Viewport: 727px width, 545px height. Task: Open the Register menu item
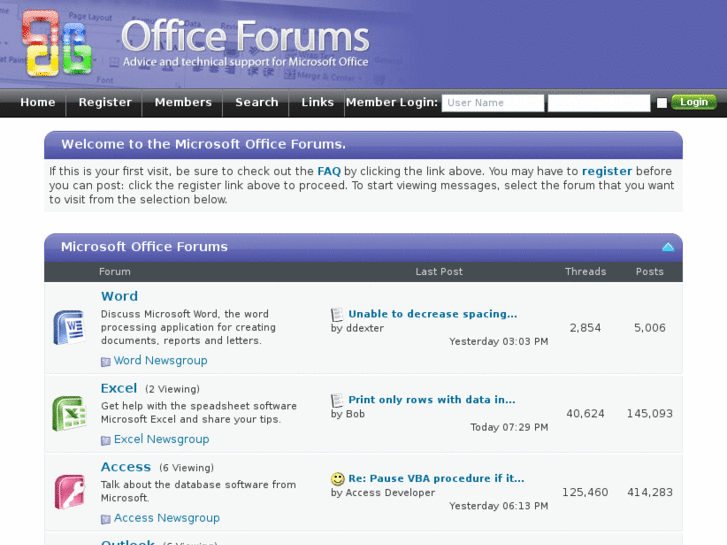[x=105, y=103]
